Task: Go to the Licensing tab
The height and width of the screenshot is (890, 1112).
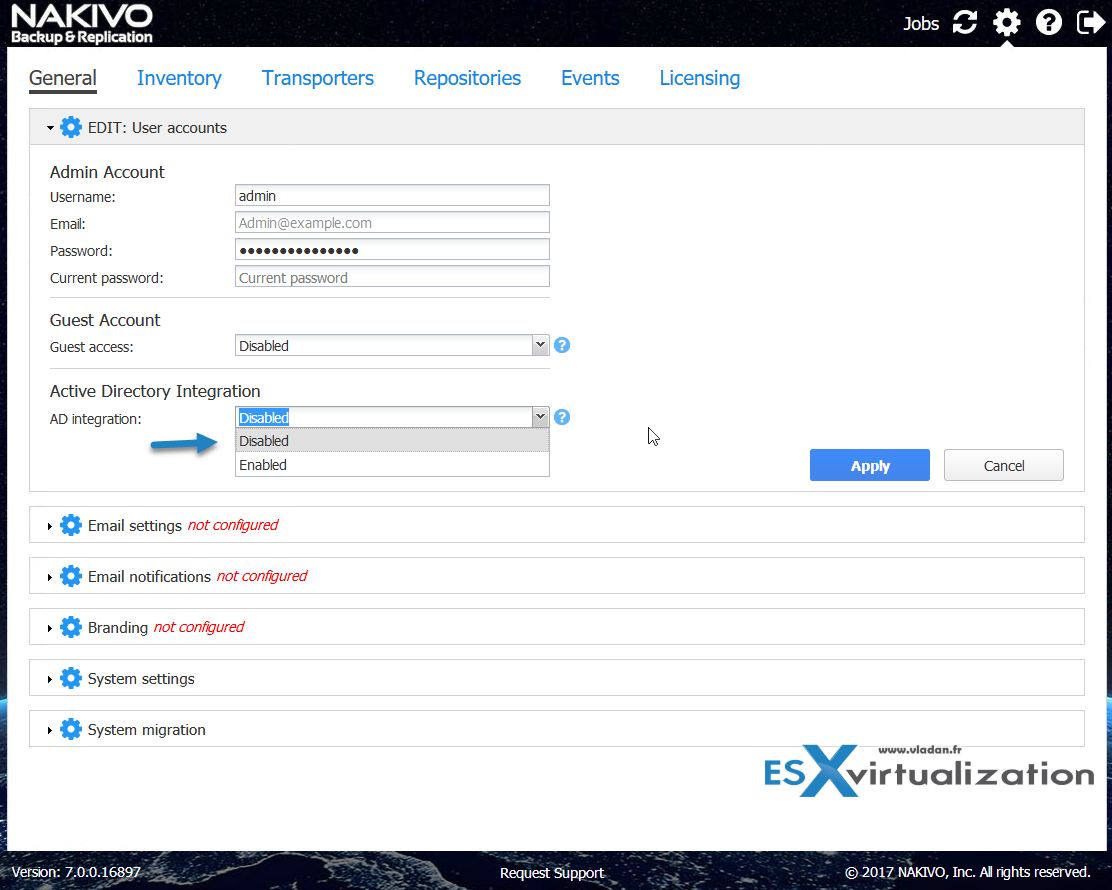Action: point(699,78)
